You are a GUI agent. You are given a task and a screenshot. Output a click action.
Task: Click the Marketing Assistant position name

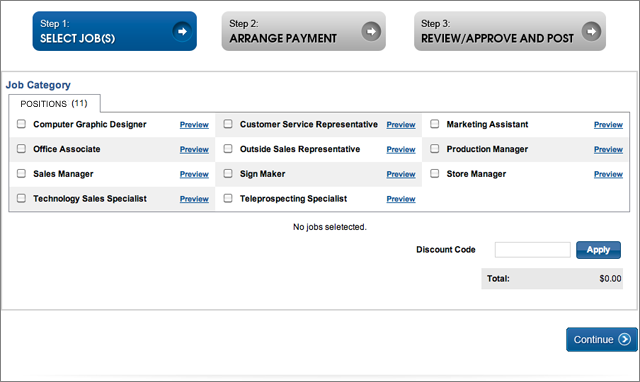487,124
